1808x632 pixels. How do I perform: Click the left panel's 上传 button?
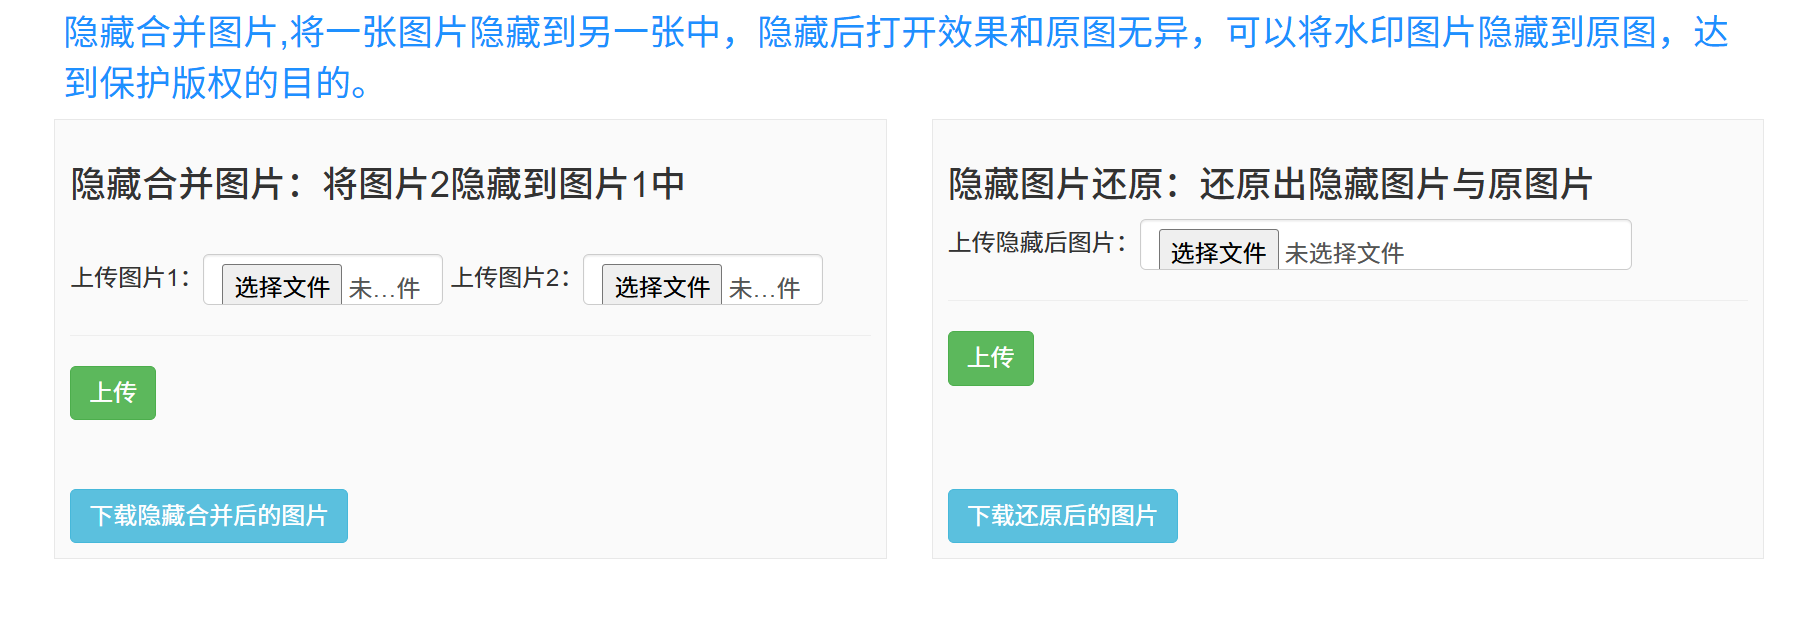pos(112,393)
